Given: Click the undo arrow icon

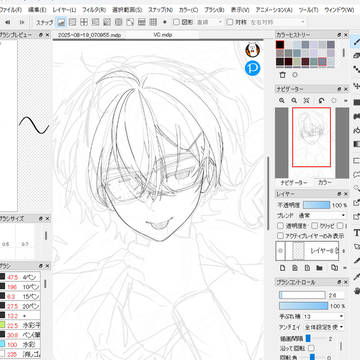Looking at the screenshot, I should tap(7, 22).
